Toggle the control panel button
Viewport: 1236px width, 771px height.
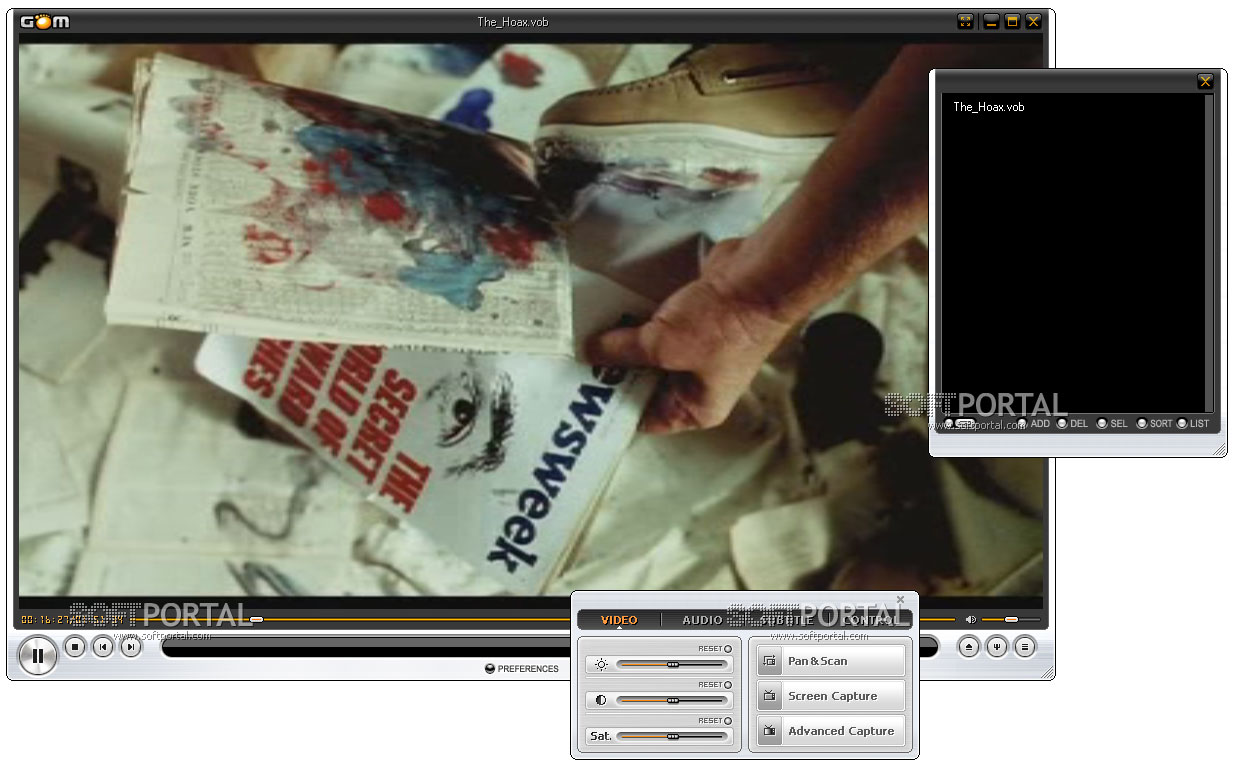(996, 647)
